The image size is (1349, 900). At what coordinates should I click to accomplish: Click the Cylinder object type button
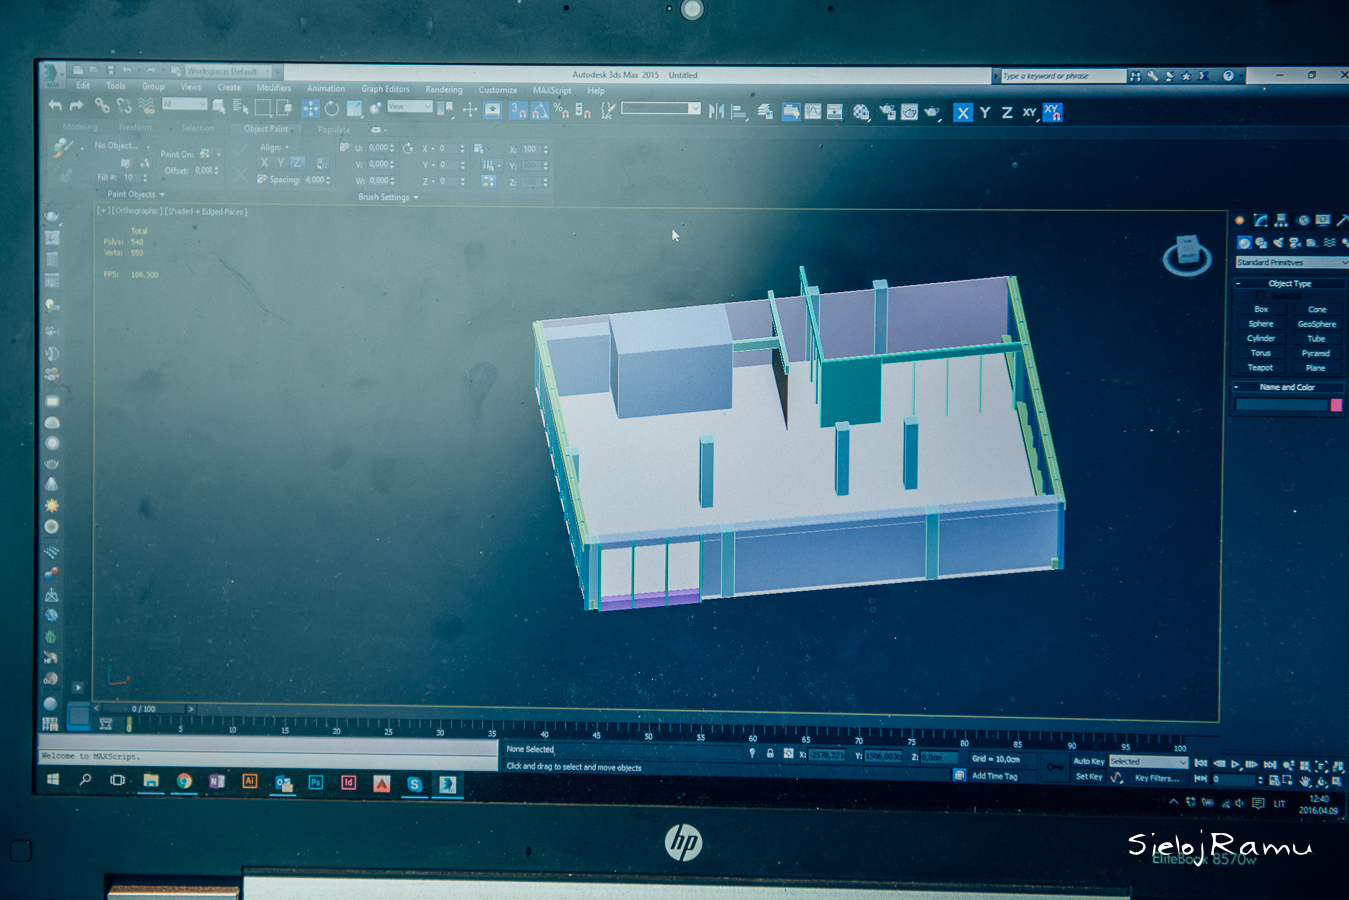(1261, 338)
